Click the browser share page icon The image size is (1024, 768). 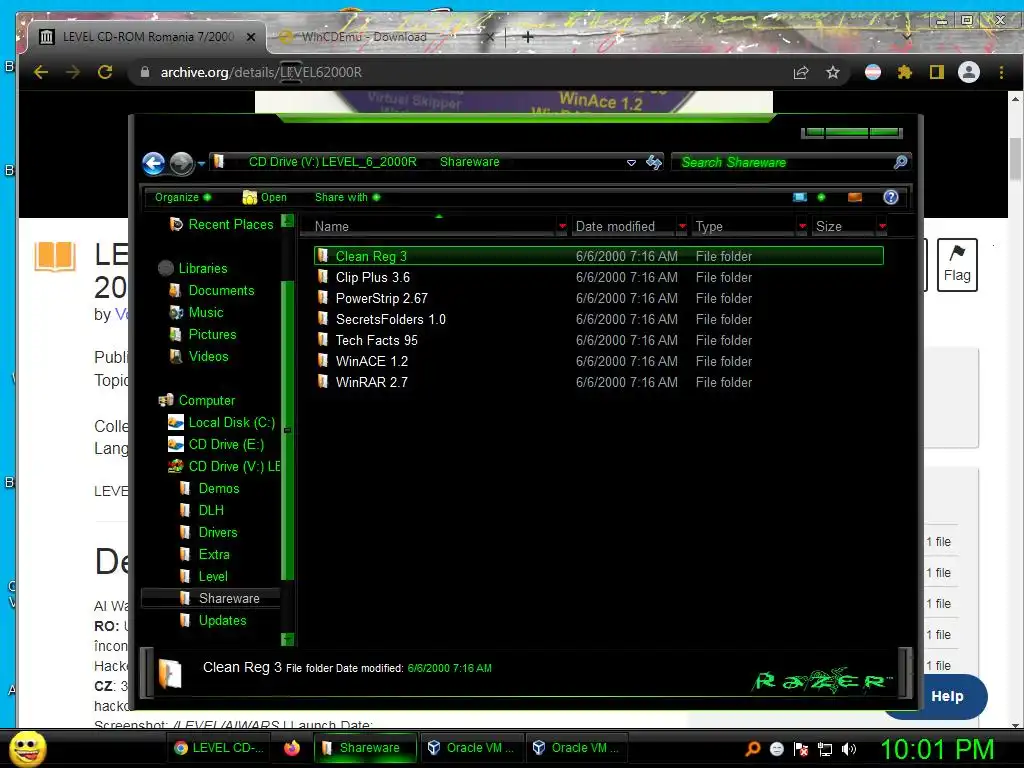point(801,72)
